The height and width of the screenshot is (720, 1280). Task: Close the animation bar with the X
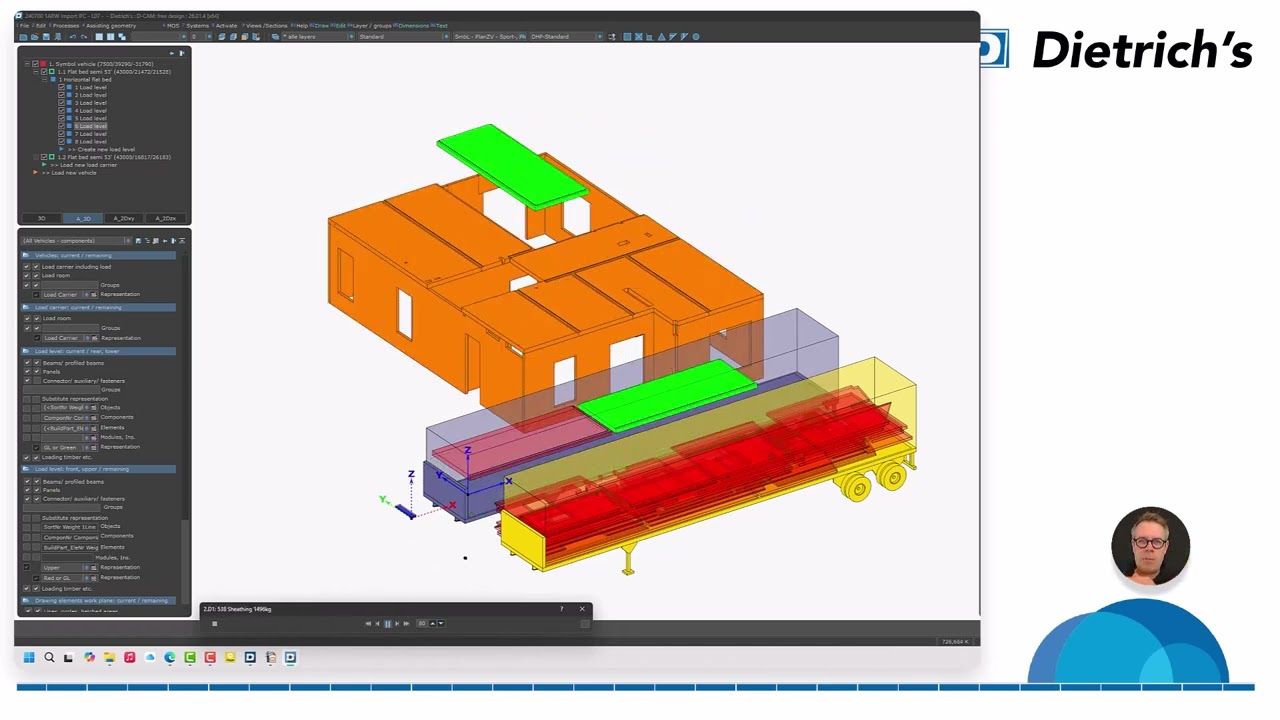582,609
